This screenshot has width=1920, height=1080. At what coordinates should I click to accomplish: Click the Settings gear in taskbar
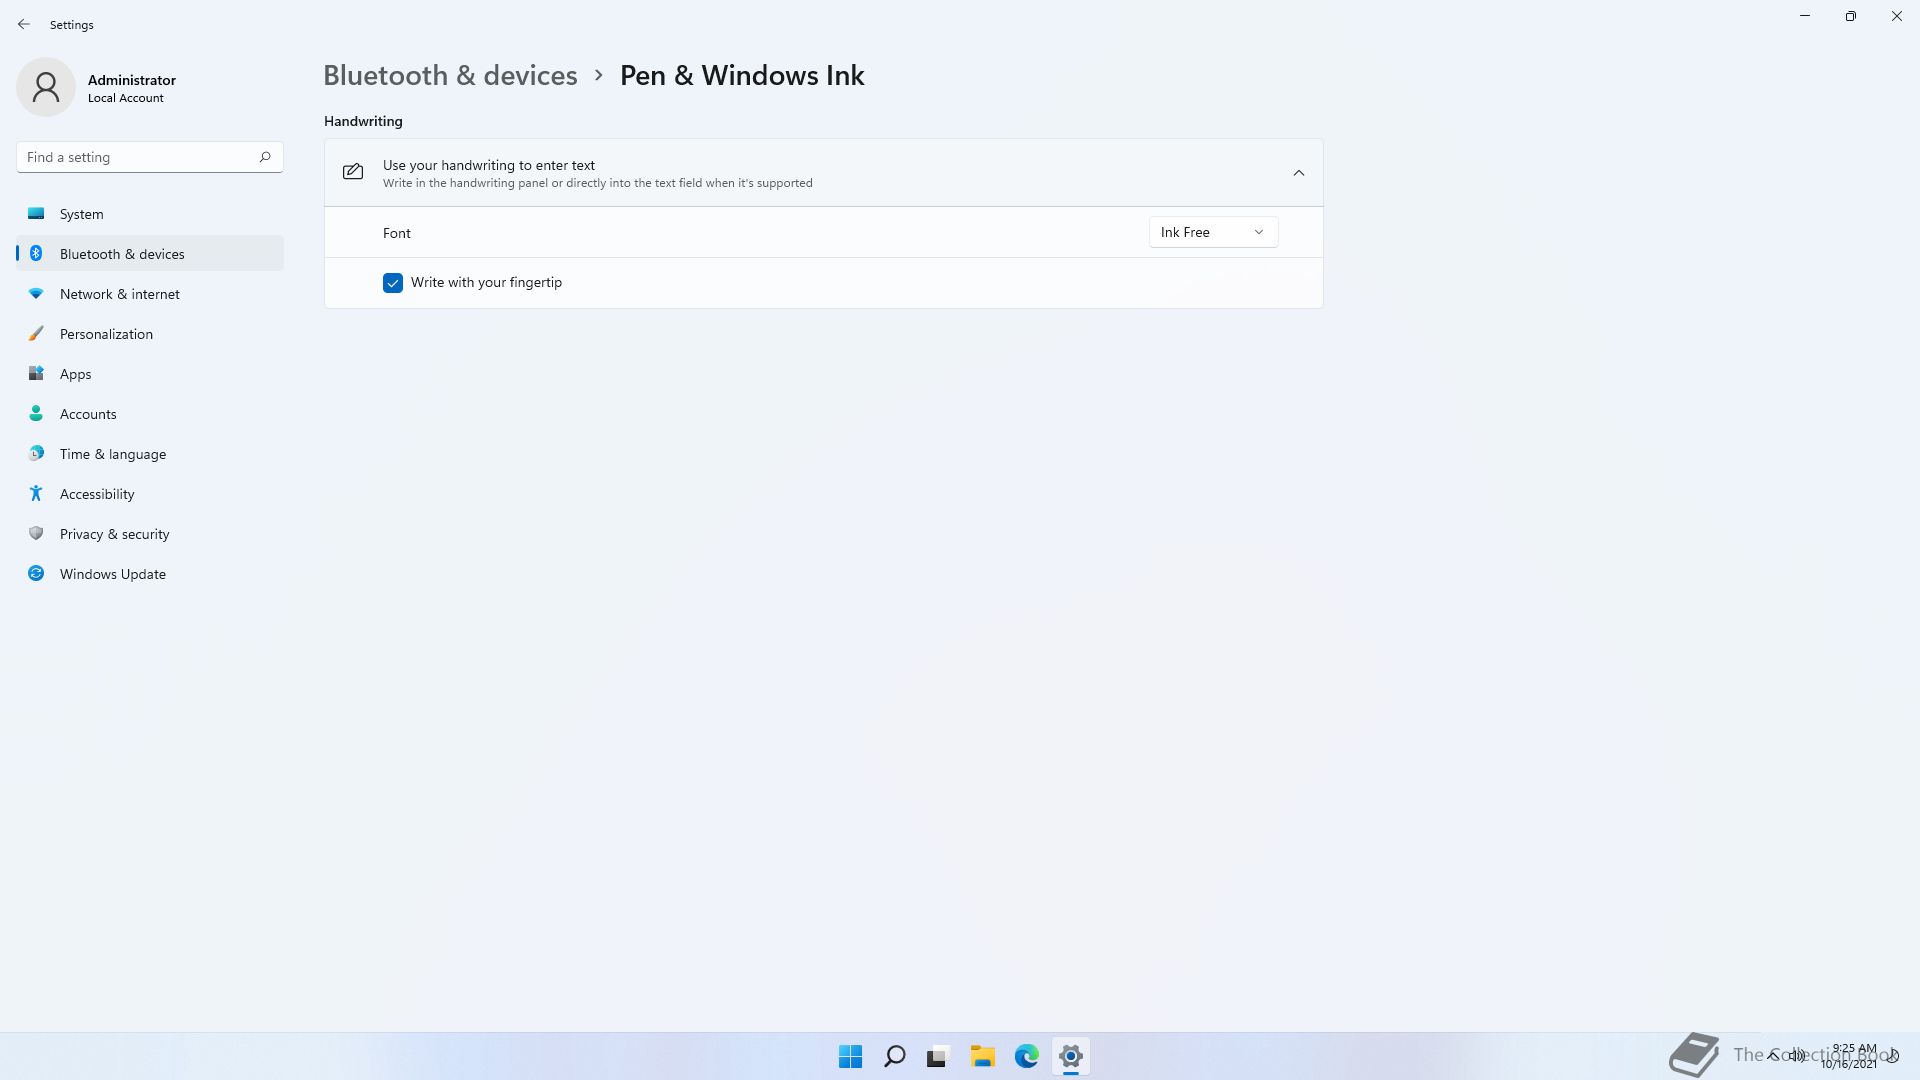[x=1071, y=1056]
